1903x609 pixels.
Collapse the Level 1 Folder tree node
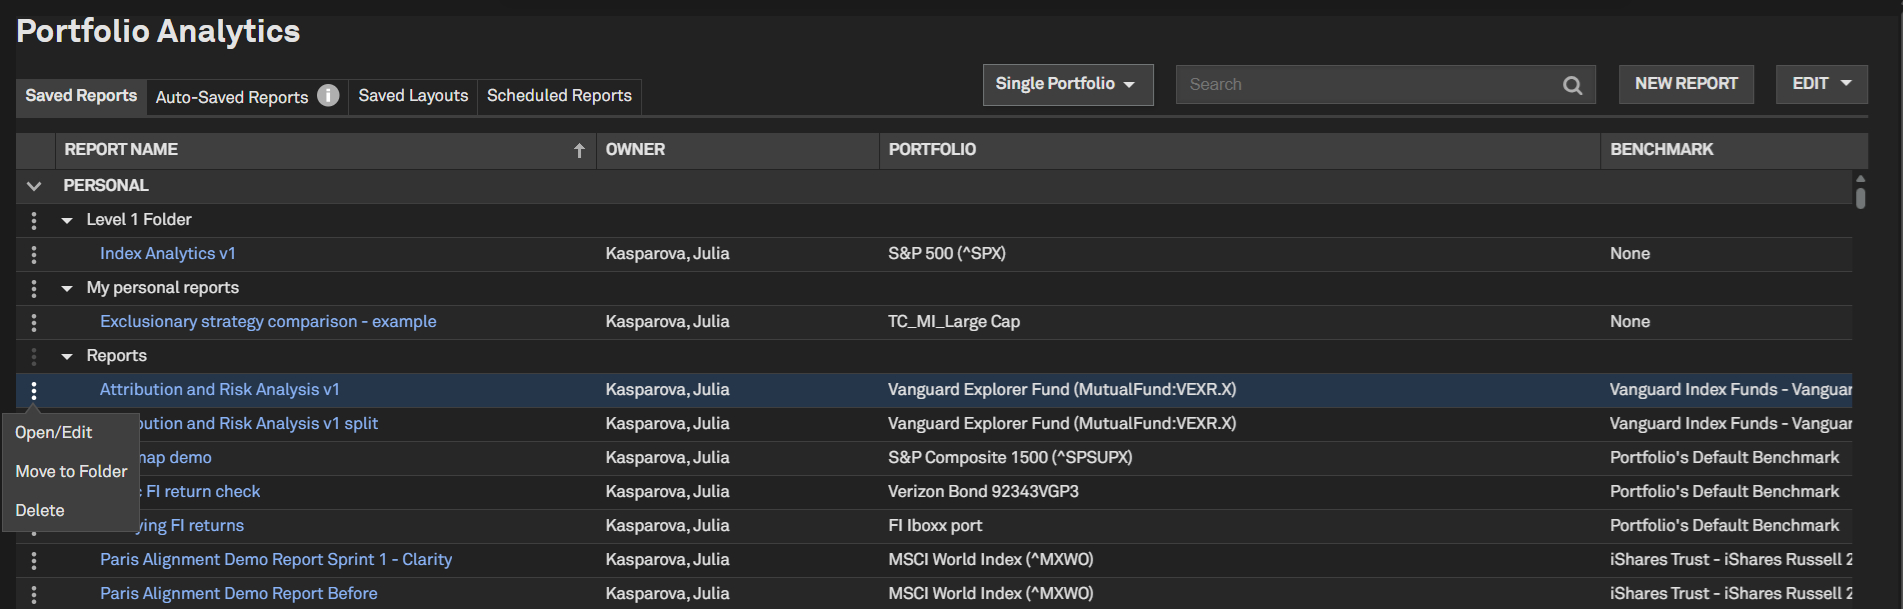coord(67,220)
